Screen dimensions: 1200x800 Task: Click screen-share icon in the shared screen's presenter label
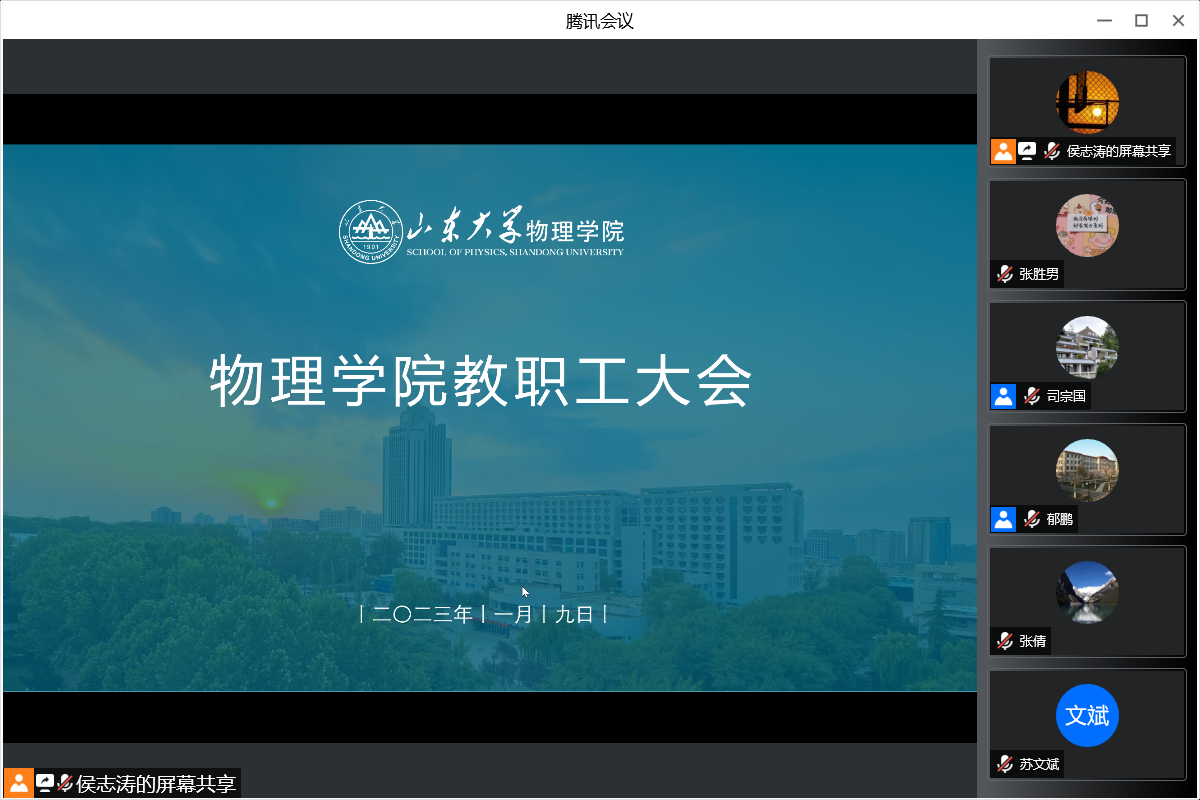click(45, 783)
